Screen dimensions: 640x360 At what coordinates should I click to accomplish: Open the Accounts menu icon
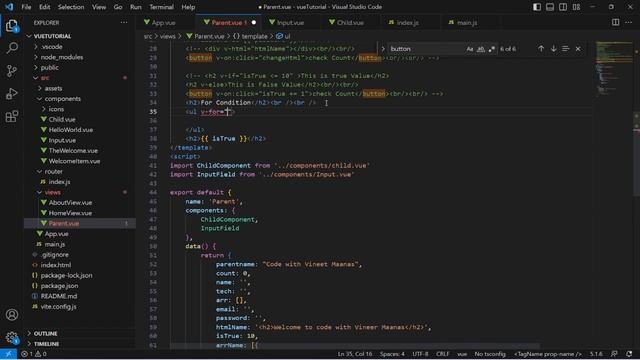[x=12, y=315]
